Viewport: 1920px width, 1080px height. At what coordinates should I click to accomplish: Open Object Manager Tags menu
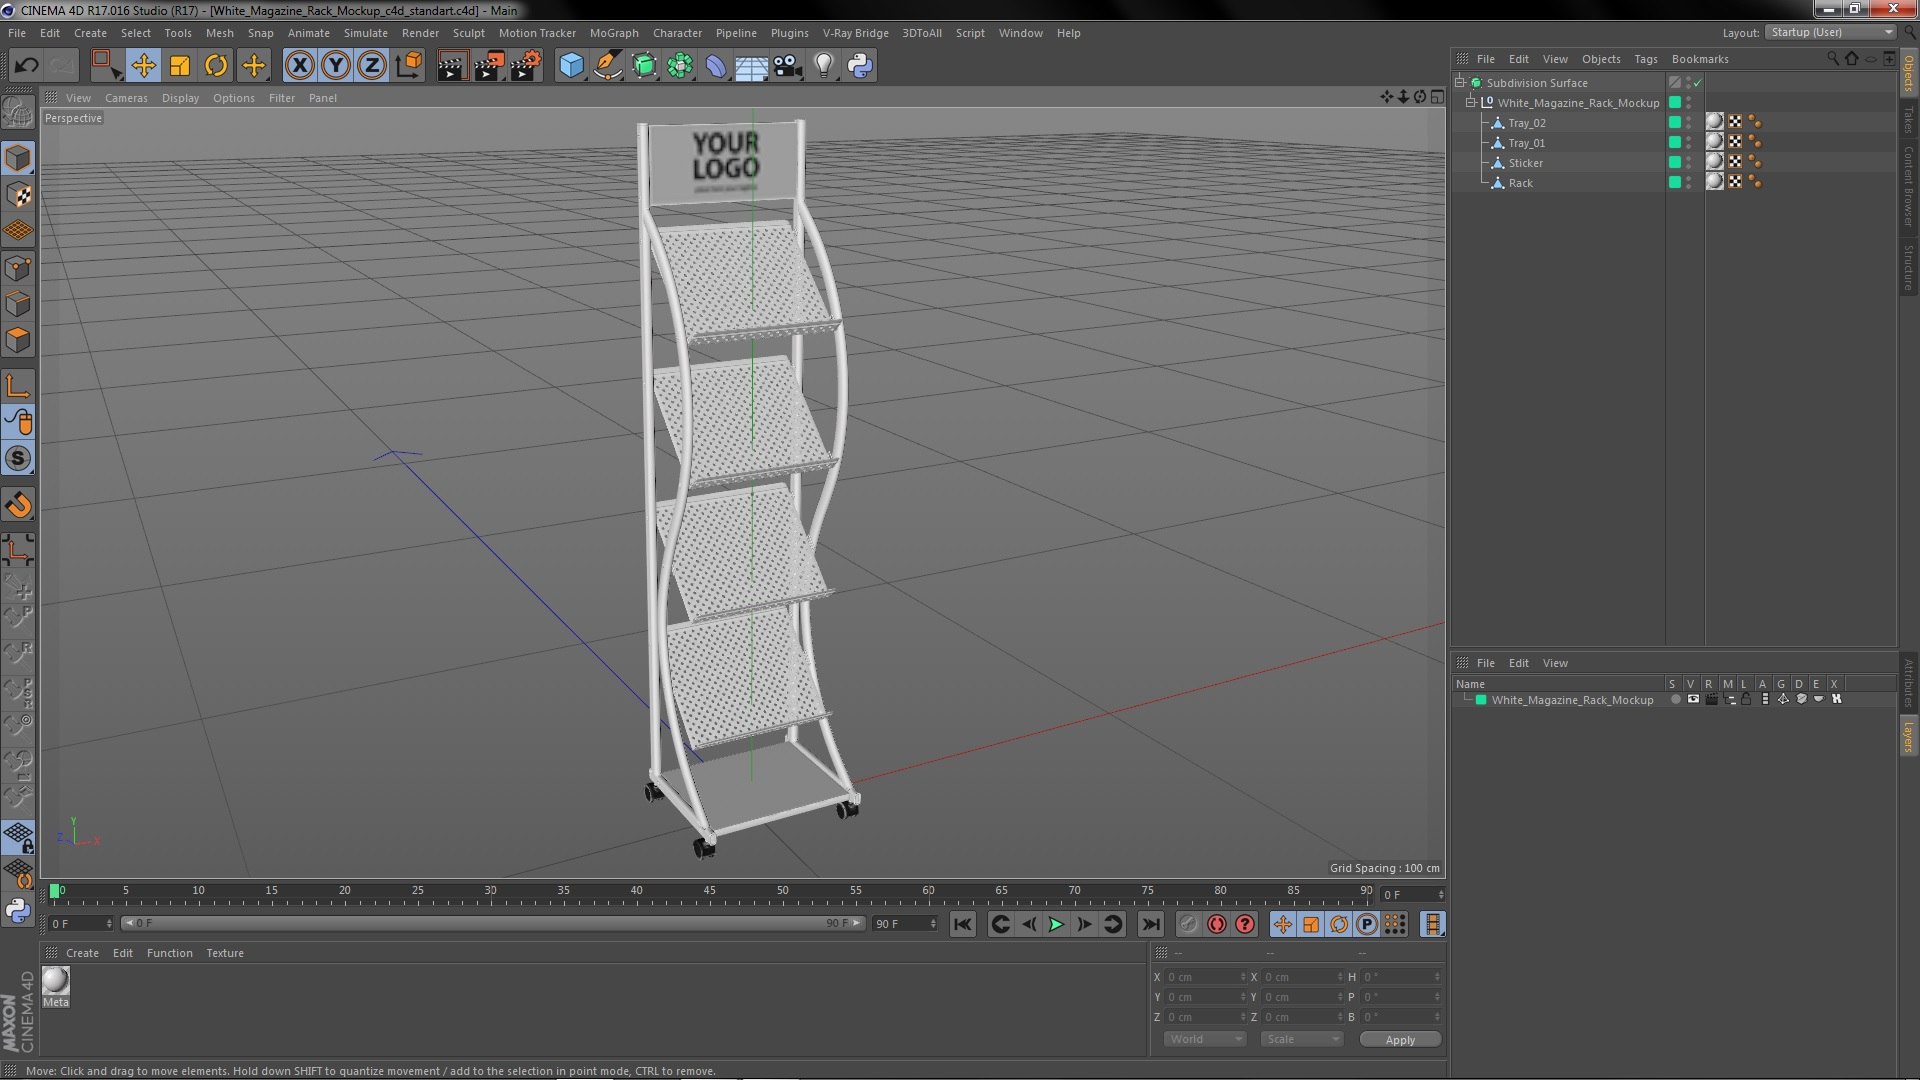tap(1645, 59)
